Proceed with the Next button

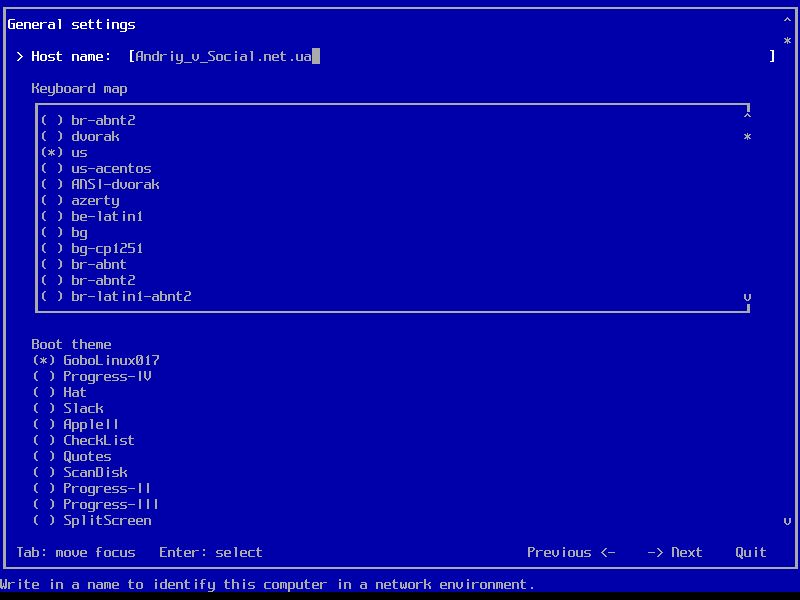675,553
